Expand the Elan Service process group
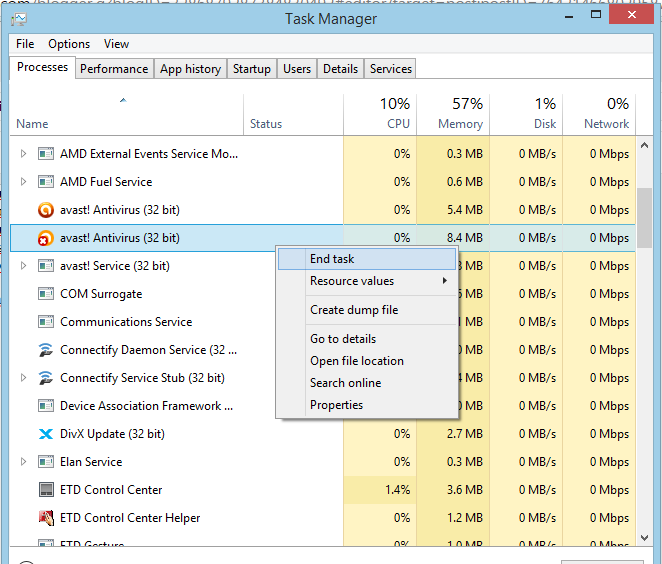Image resolution: width=662 pixels, height=564 pixels. coord(24,462)
